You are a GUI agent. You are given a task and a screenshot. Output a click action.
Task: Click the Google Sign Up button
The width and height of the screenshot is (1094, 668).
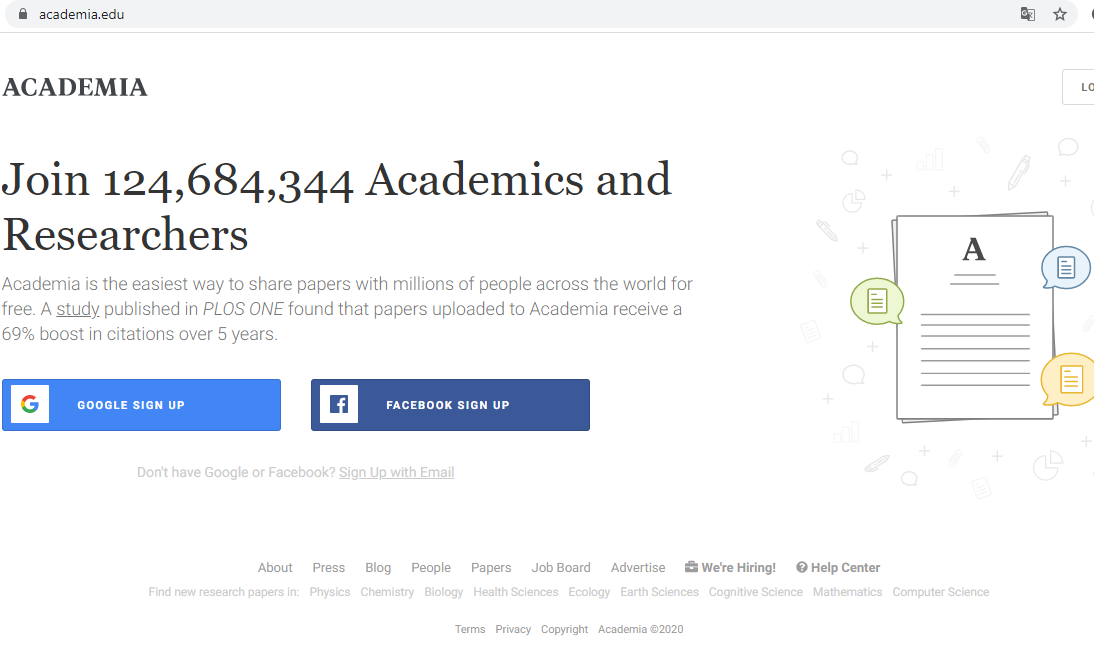tap(142, 405)
